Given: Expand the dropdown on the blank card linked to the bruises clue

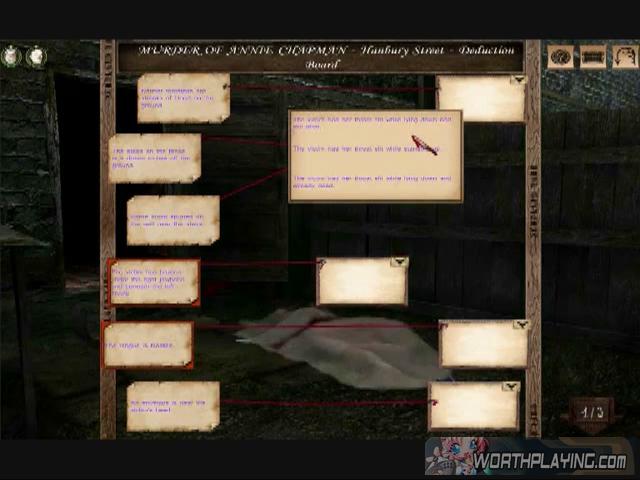Looking at the screenshot, I should point(398,263).
